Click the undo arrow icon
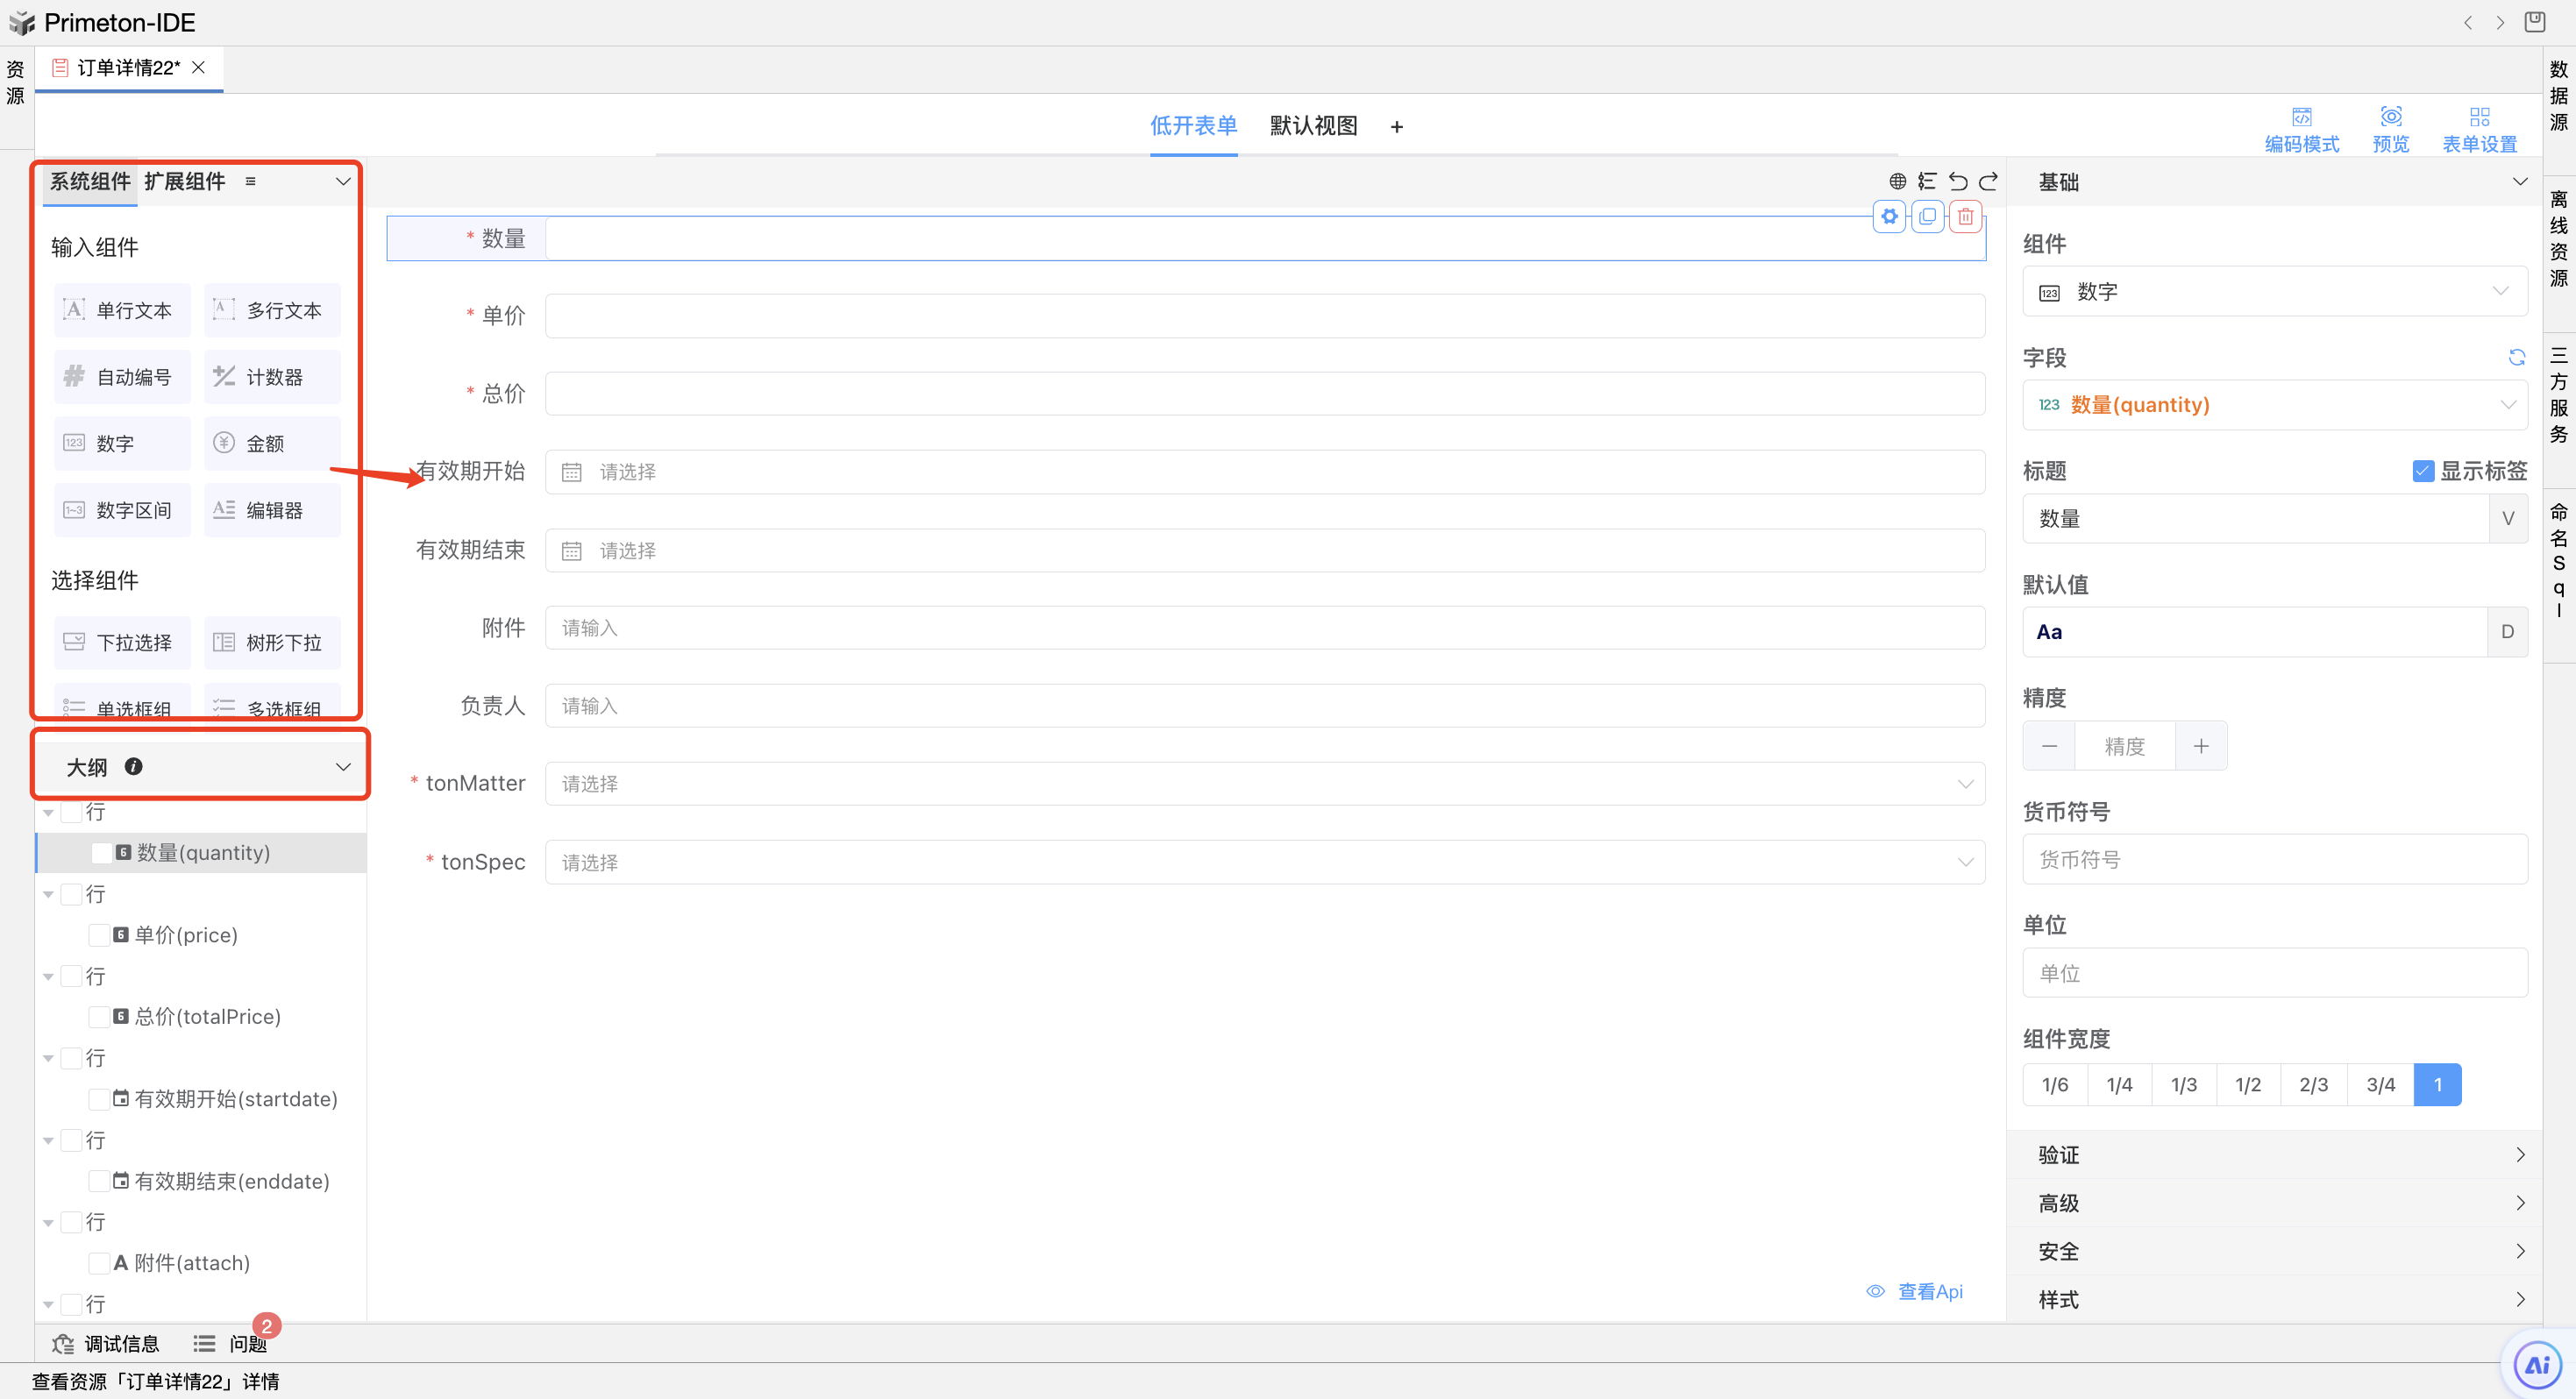This screenshot has width=2576, height=1399. (x=1958, y=181)
